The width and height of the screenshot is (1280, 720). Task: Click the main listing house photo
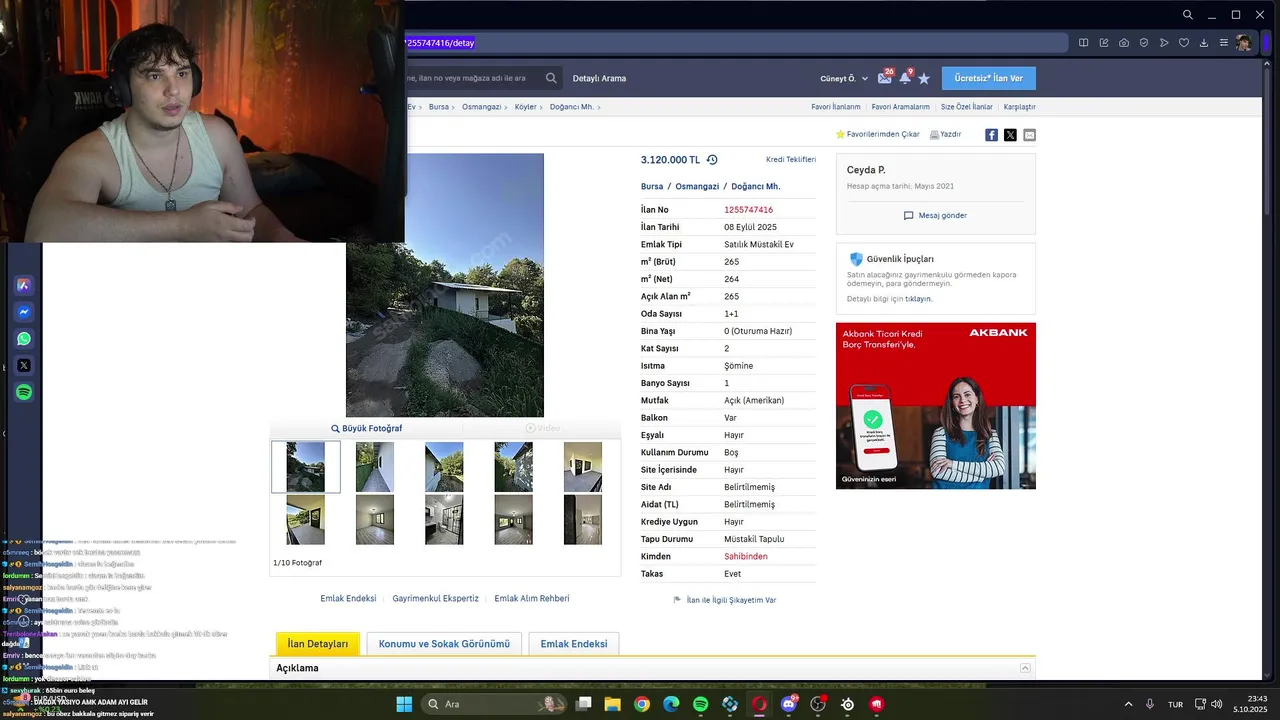click(x=445, y=285)
